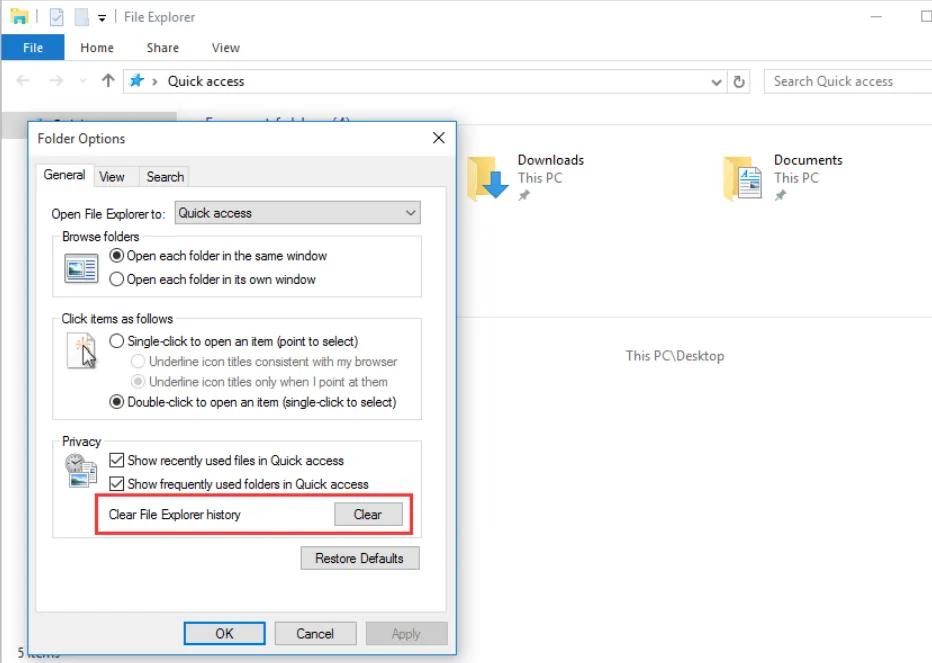The height and width of the screenshot is (663, 932).
Task: Click the Restore Defaults button
Action: coord(359,558)
